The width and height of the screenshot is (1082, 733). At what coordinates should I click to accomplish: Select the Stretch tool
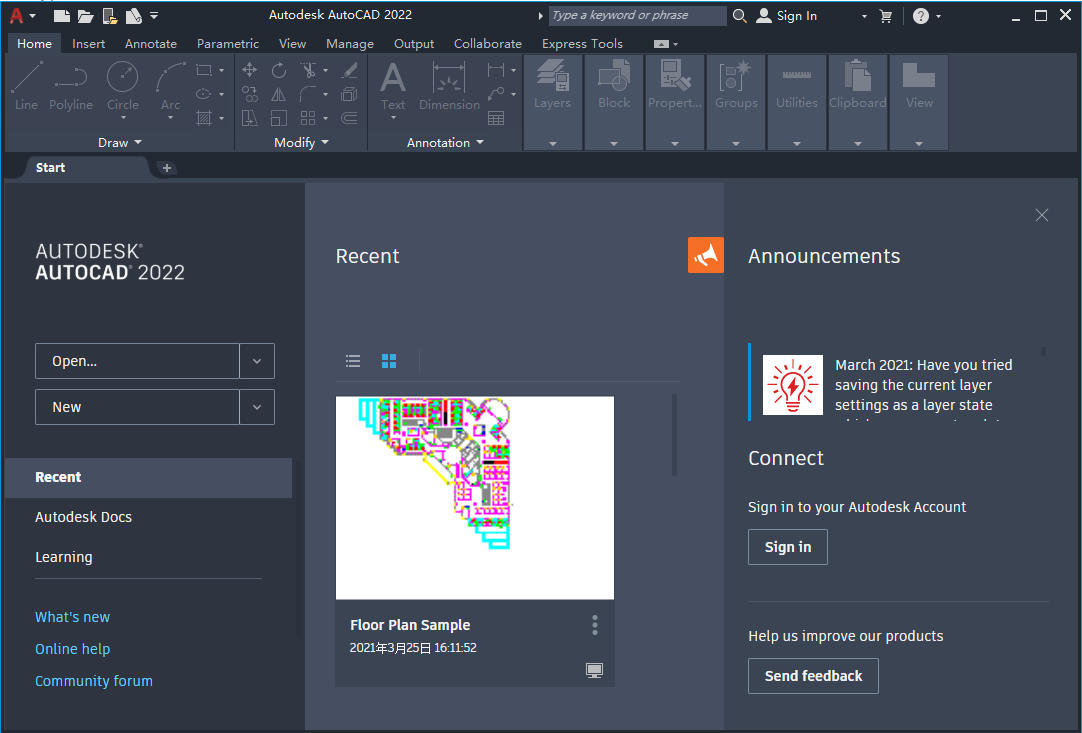tap(250, 118)
